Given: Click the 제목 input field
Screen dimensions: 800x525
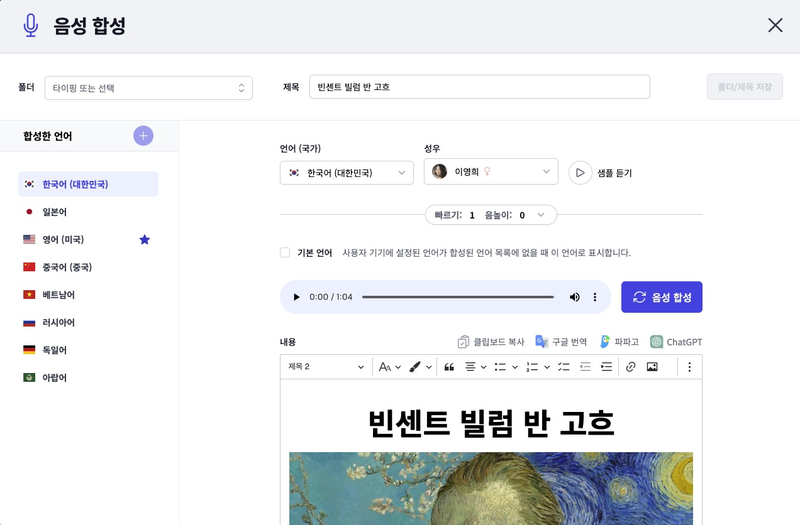Looking at the screenshot, I should tap(480, 87).
